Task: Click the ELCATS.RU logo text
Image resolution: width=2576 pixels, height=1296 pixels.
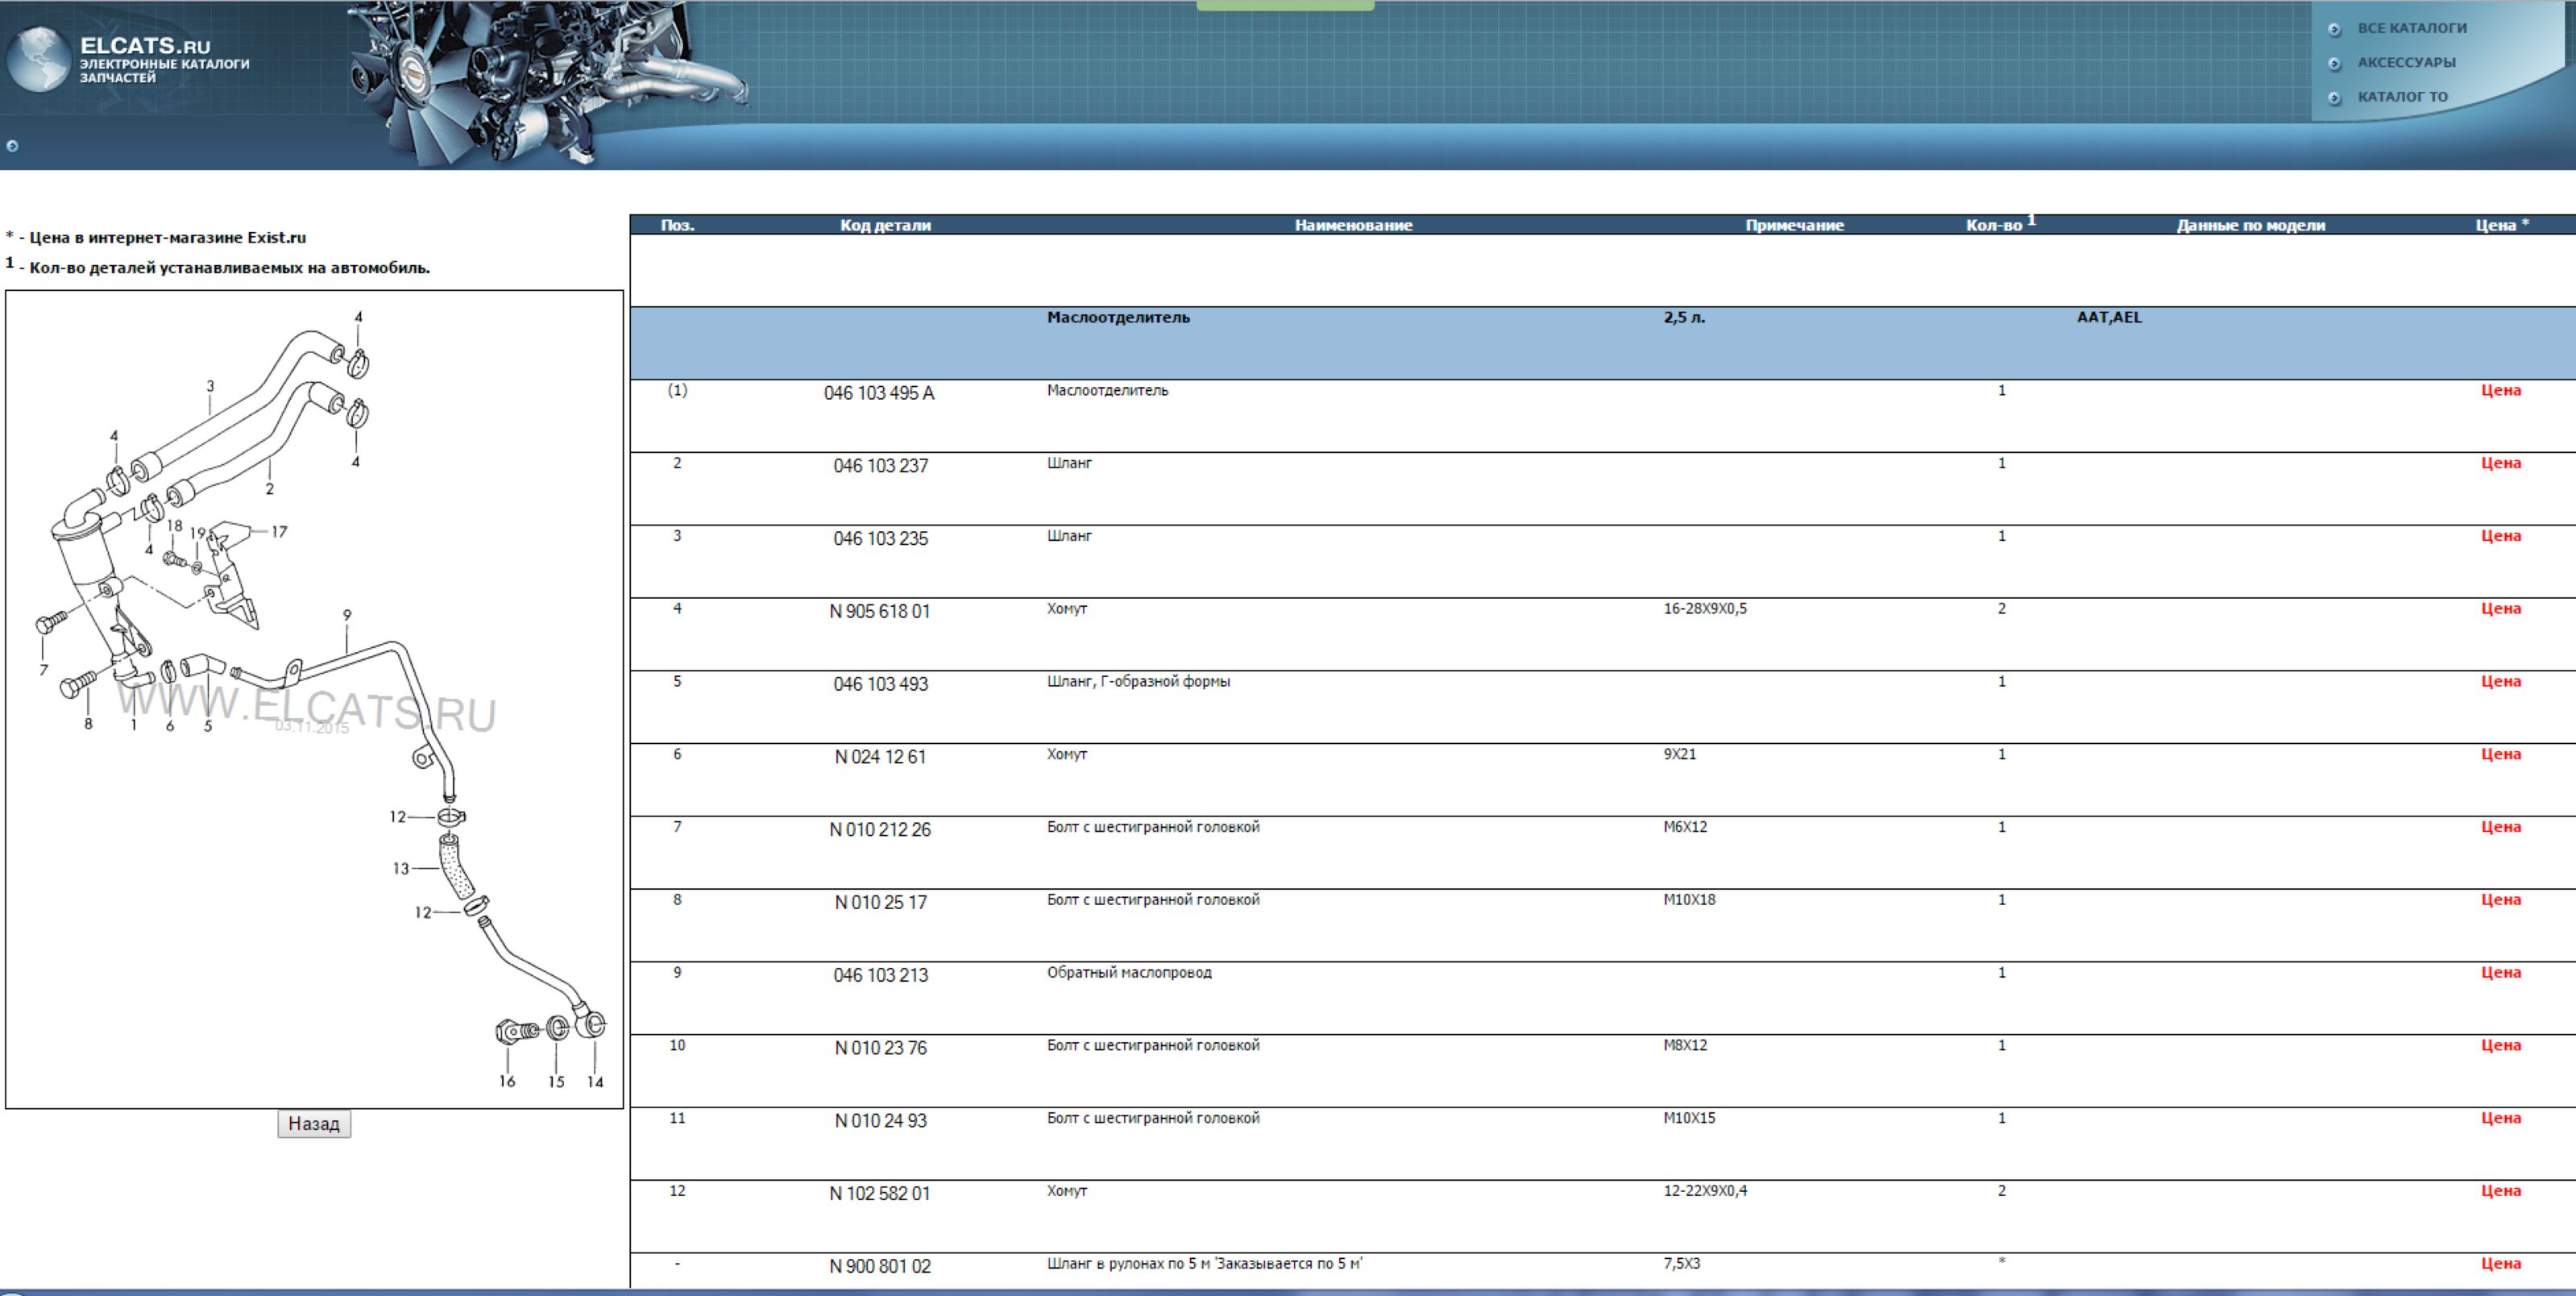Action: pyautogui.click(x=145, y=46)
